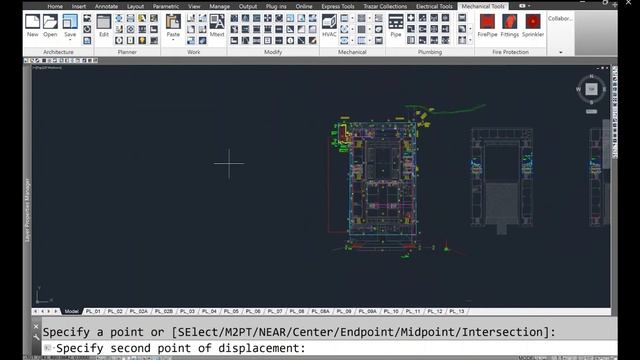This screenshot has height=360, width=640.
Task: Open the Online tab
Action: click(x=304, y=7)
